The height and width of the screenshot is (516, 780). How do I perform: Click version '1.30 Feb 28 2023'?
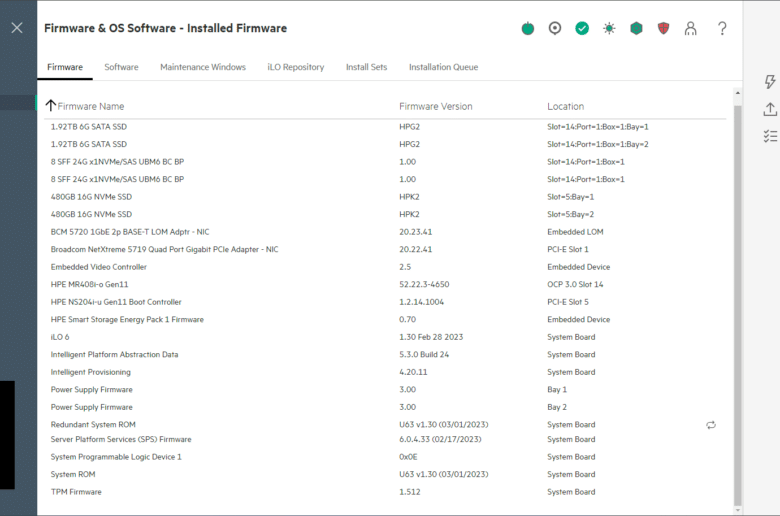coord(431,337)
